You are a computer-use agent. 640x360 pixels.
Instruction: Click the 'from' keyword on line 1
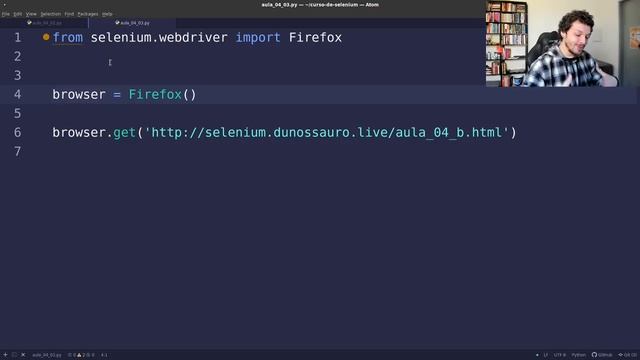pyautogui.click(x=68, y=38)
